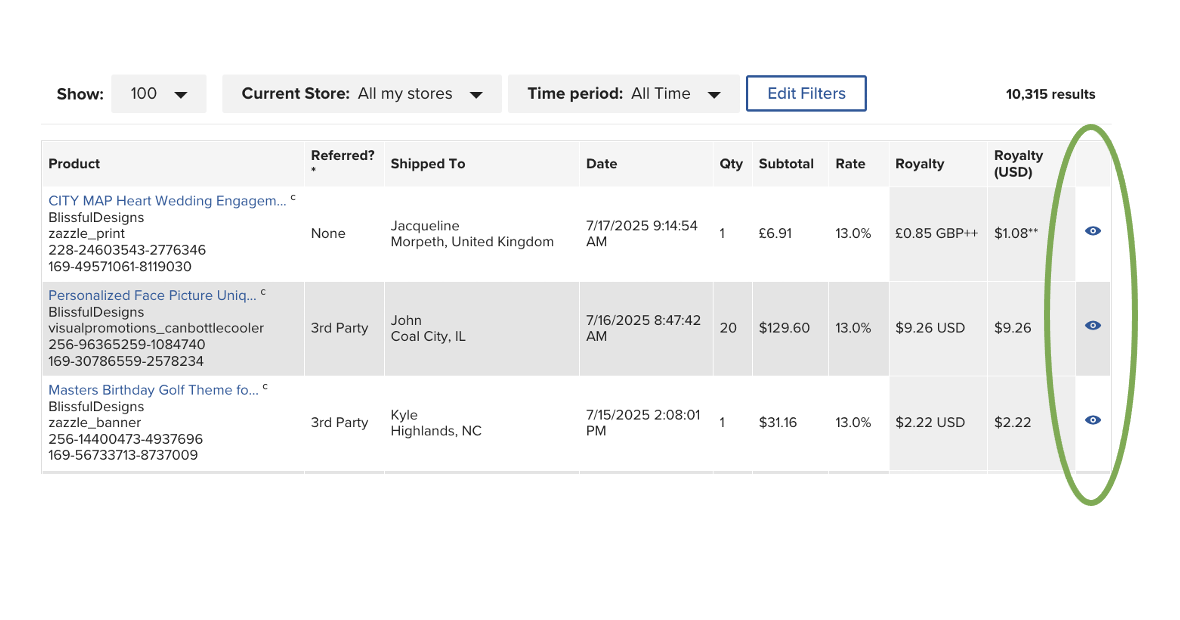1180x620 pixels.
Task: Click the Shipped To column header
Action: click(x=427, y=164)
